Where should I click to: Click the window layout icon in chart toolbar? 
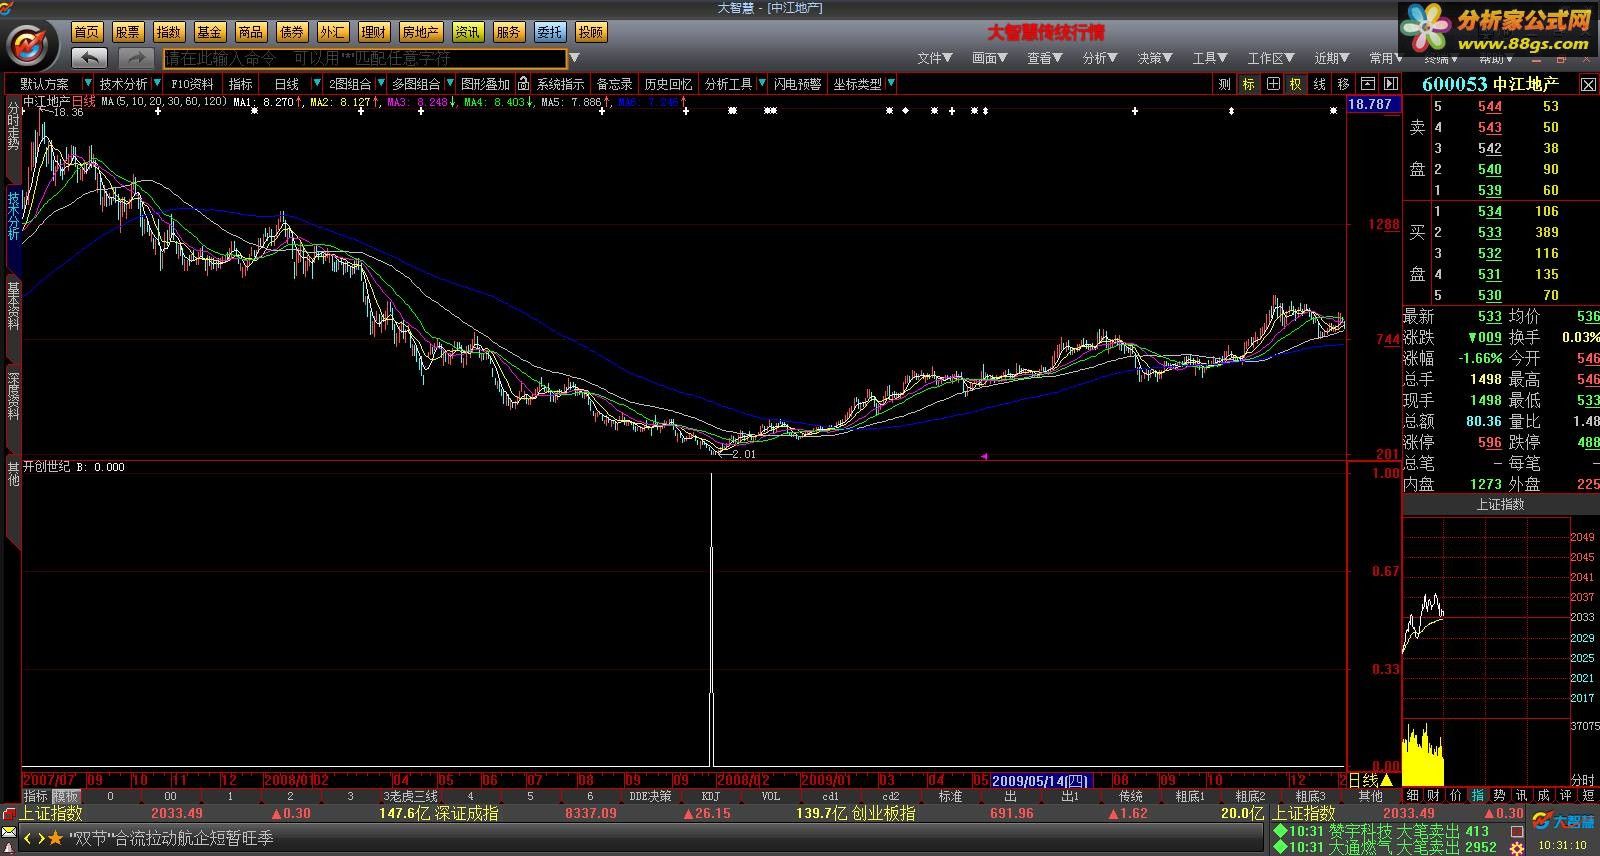tap(1367, 84)
